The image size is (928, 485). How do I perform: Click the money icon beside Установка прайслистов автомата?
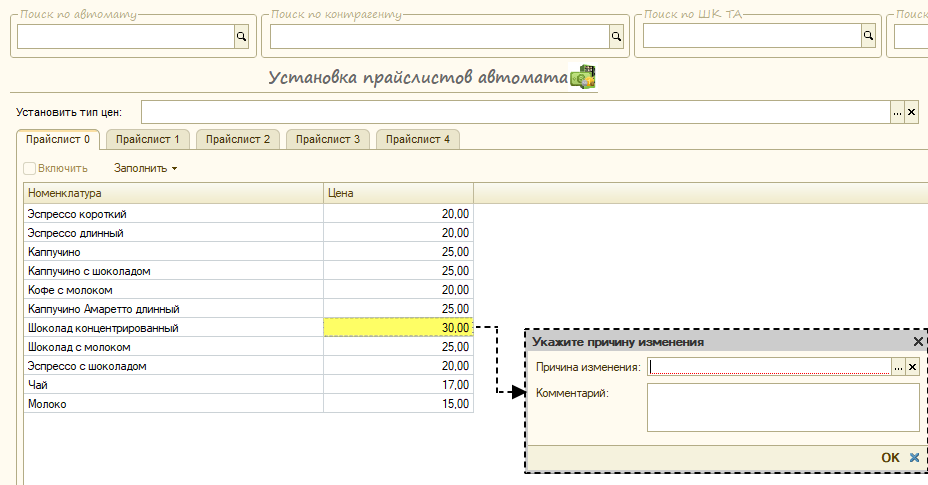583,77
